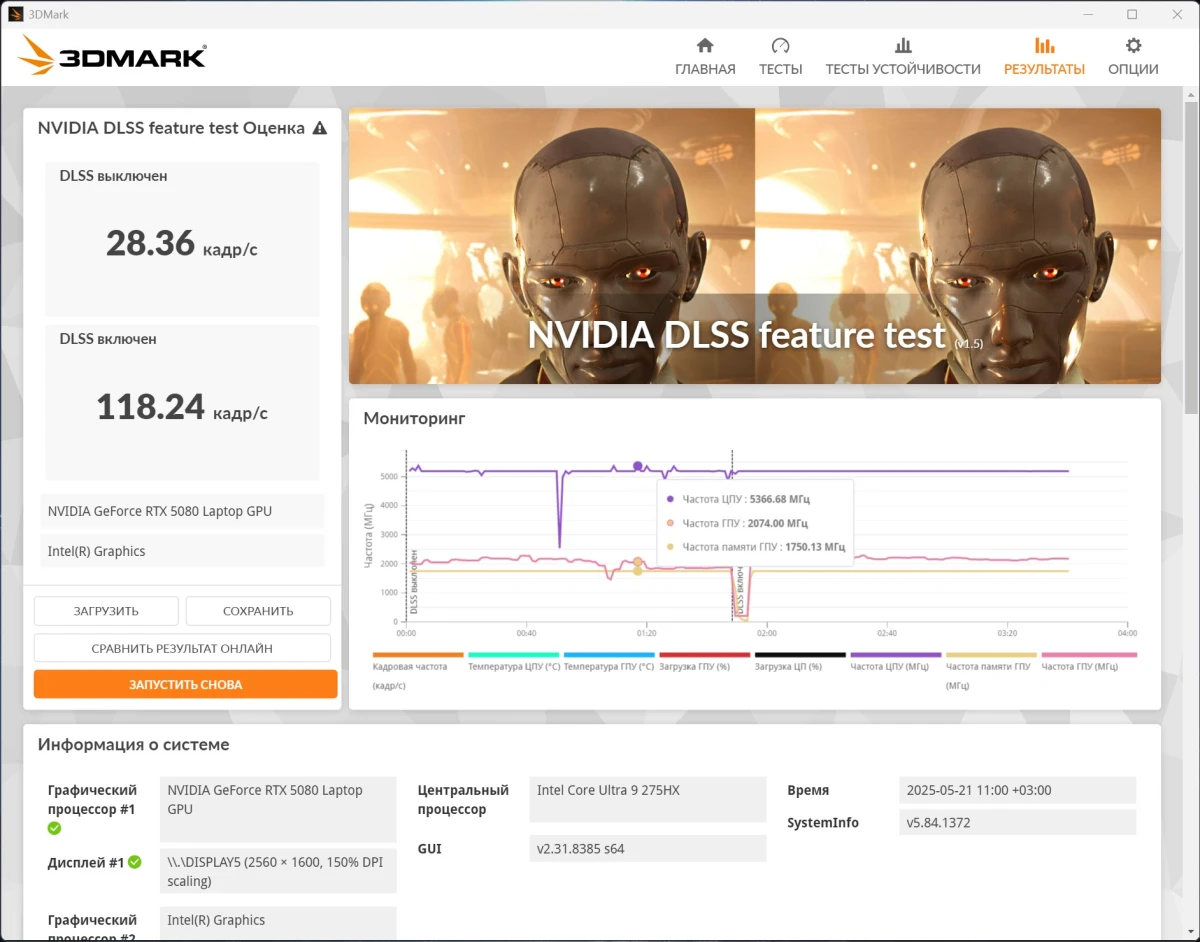Close the 3DMark window
This screenshot has width=1200, height=942.
pos(1177,14)
